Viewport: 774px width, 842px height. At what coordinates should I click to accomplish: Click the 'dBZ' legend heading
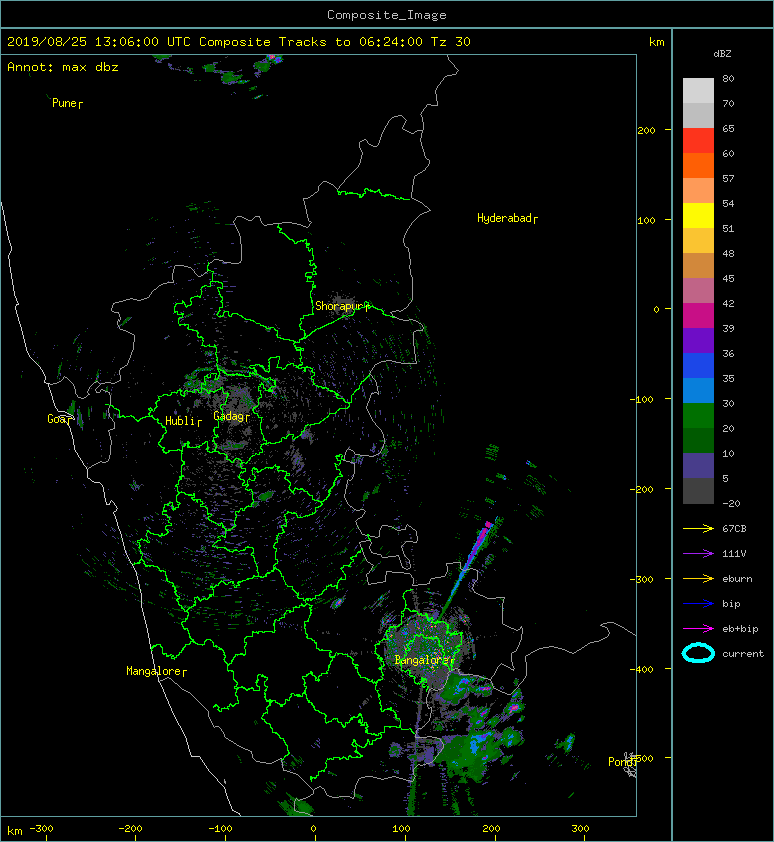(x=722, y=54)
